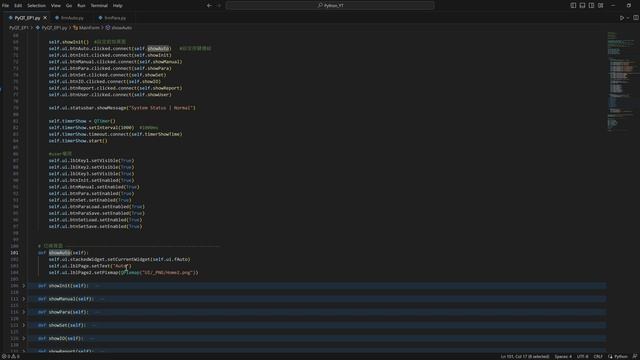Expand the folded showInit function
This screenshot has width=640, height=360.
(24, 286)
